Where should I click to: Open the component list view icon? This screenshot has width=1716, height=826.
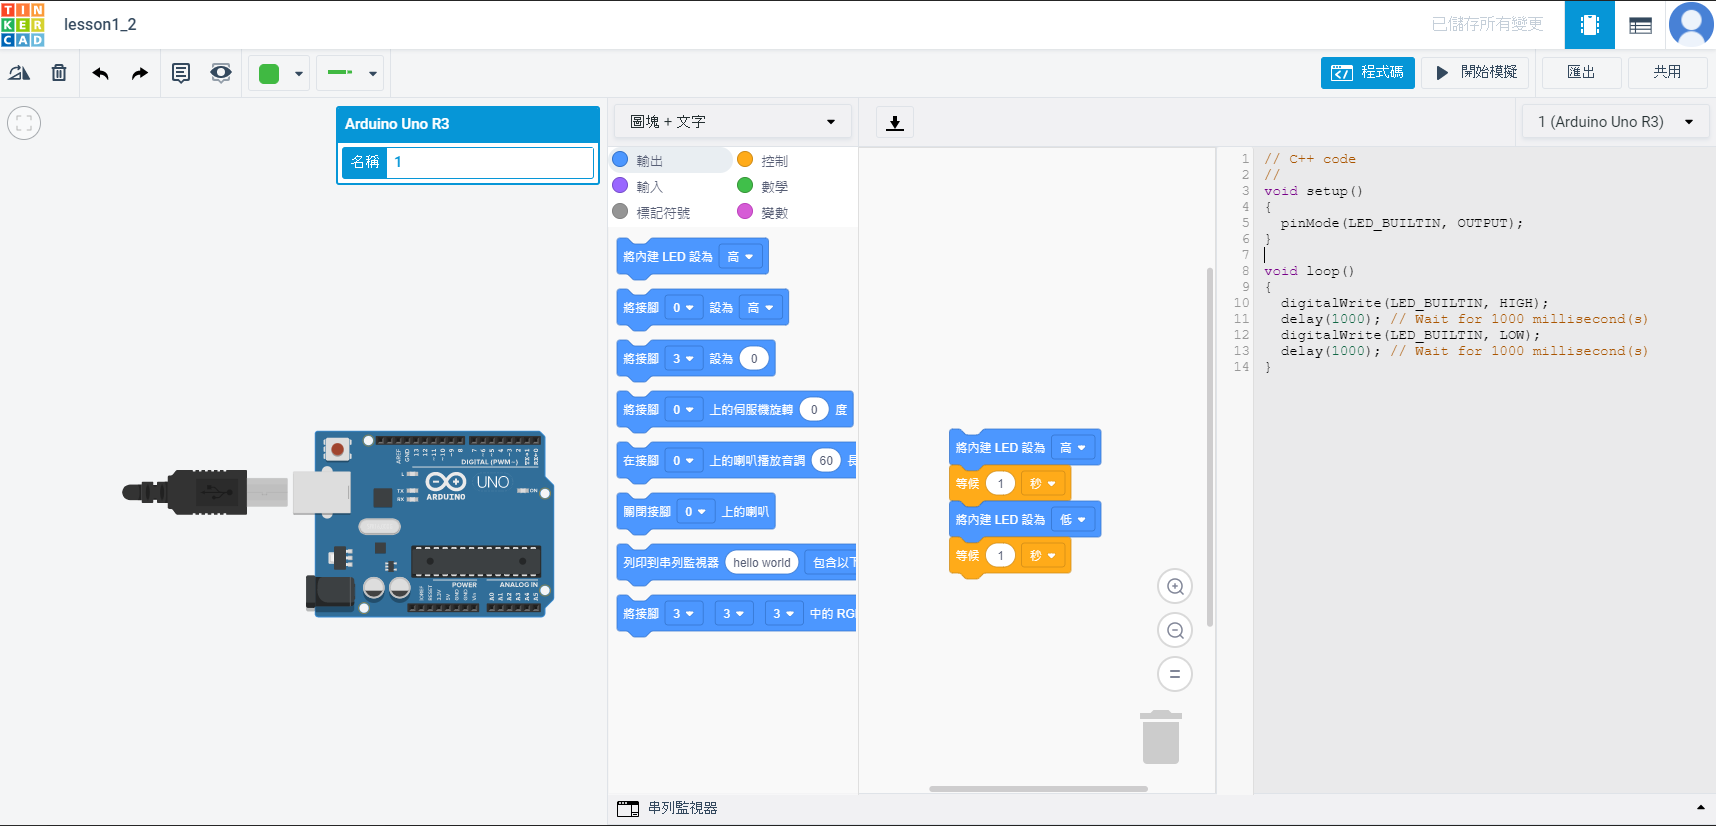click(x=1640, y=25)
